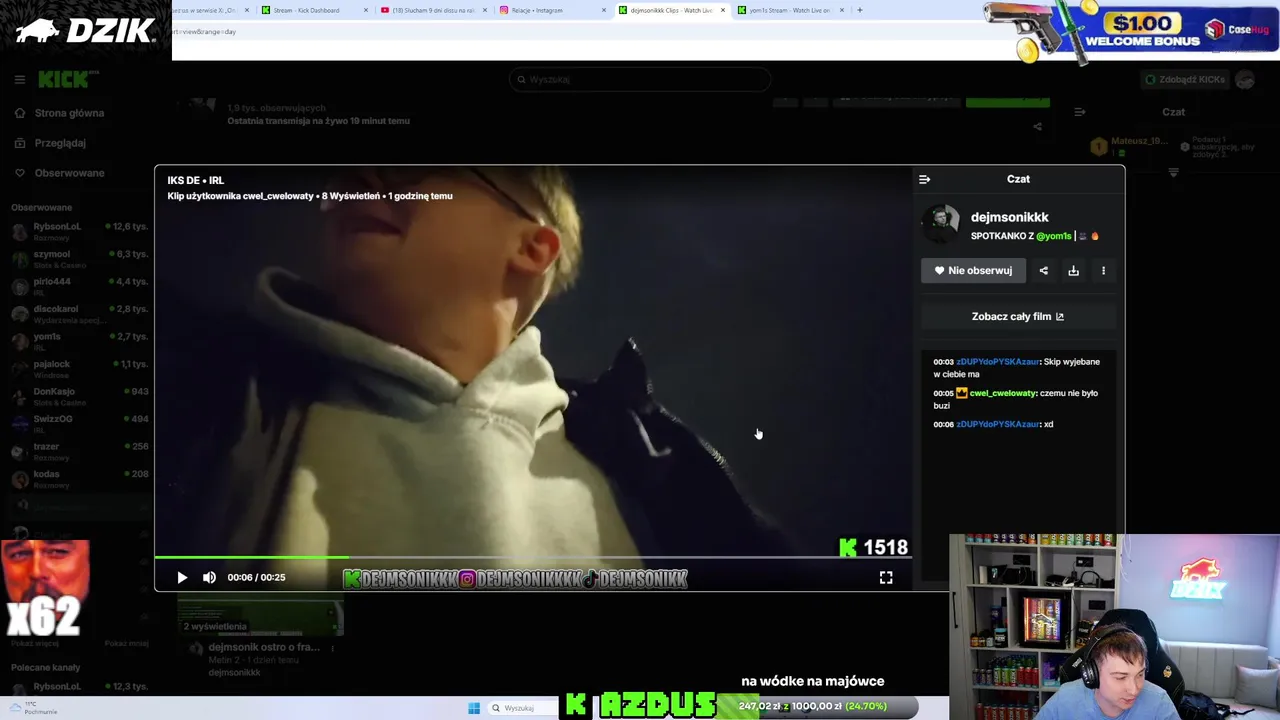Open the three-dot more options menu

click(x=1103, y=270)
